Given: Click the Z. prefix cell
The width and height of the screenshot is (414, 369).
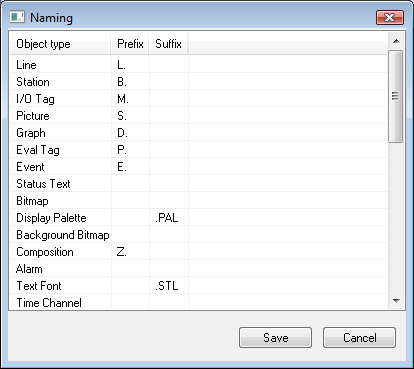Looking at the screenshot, I should 130,251.
